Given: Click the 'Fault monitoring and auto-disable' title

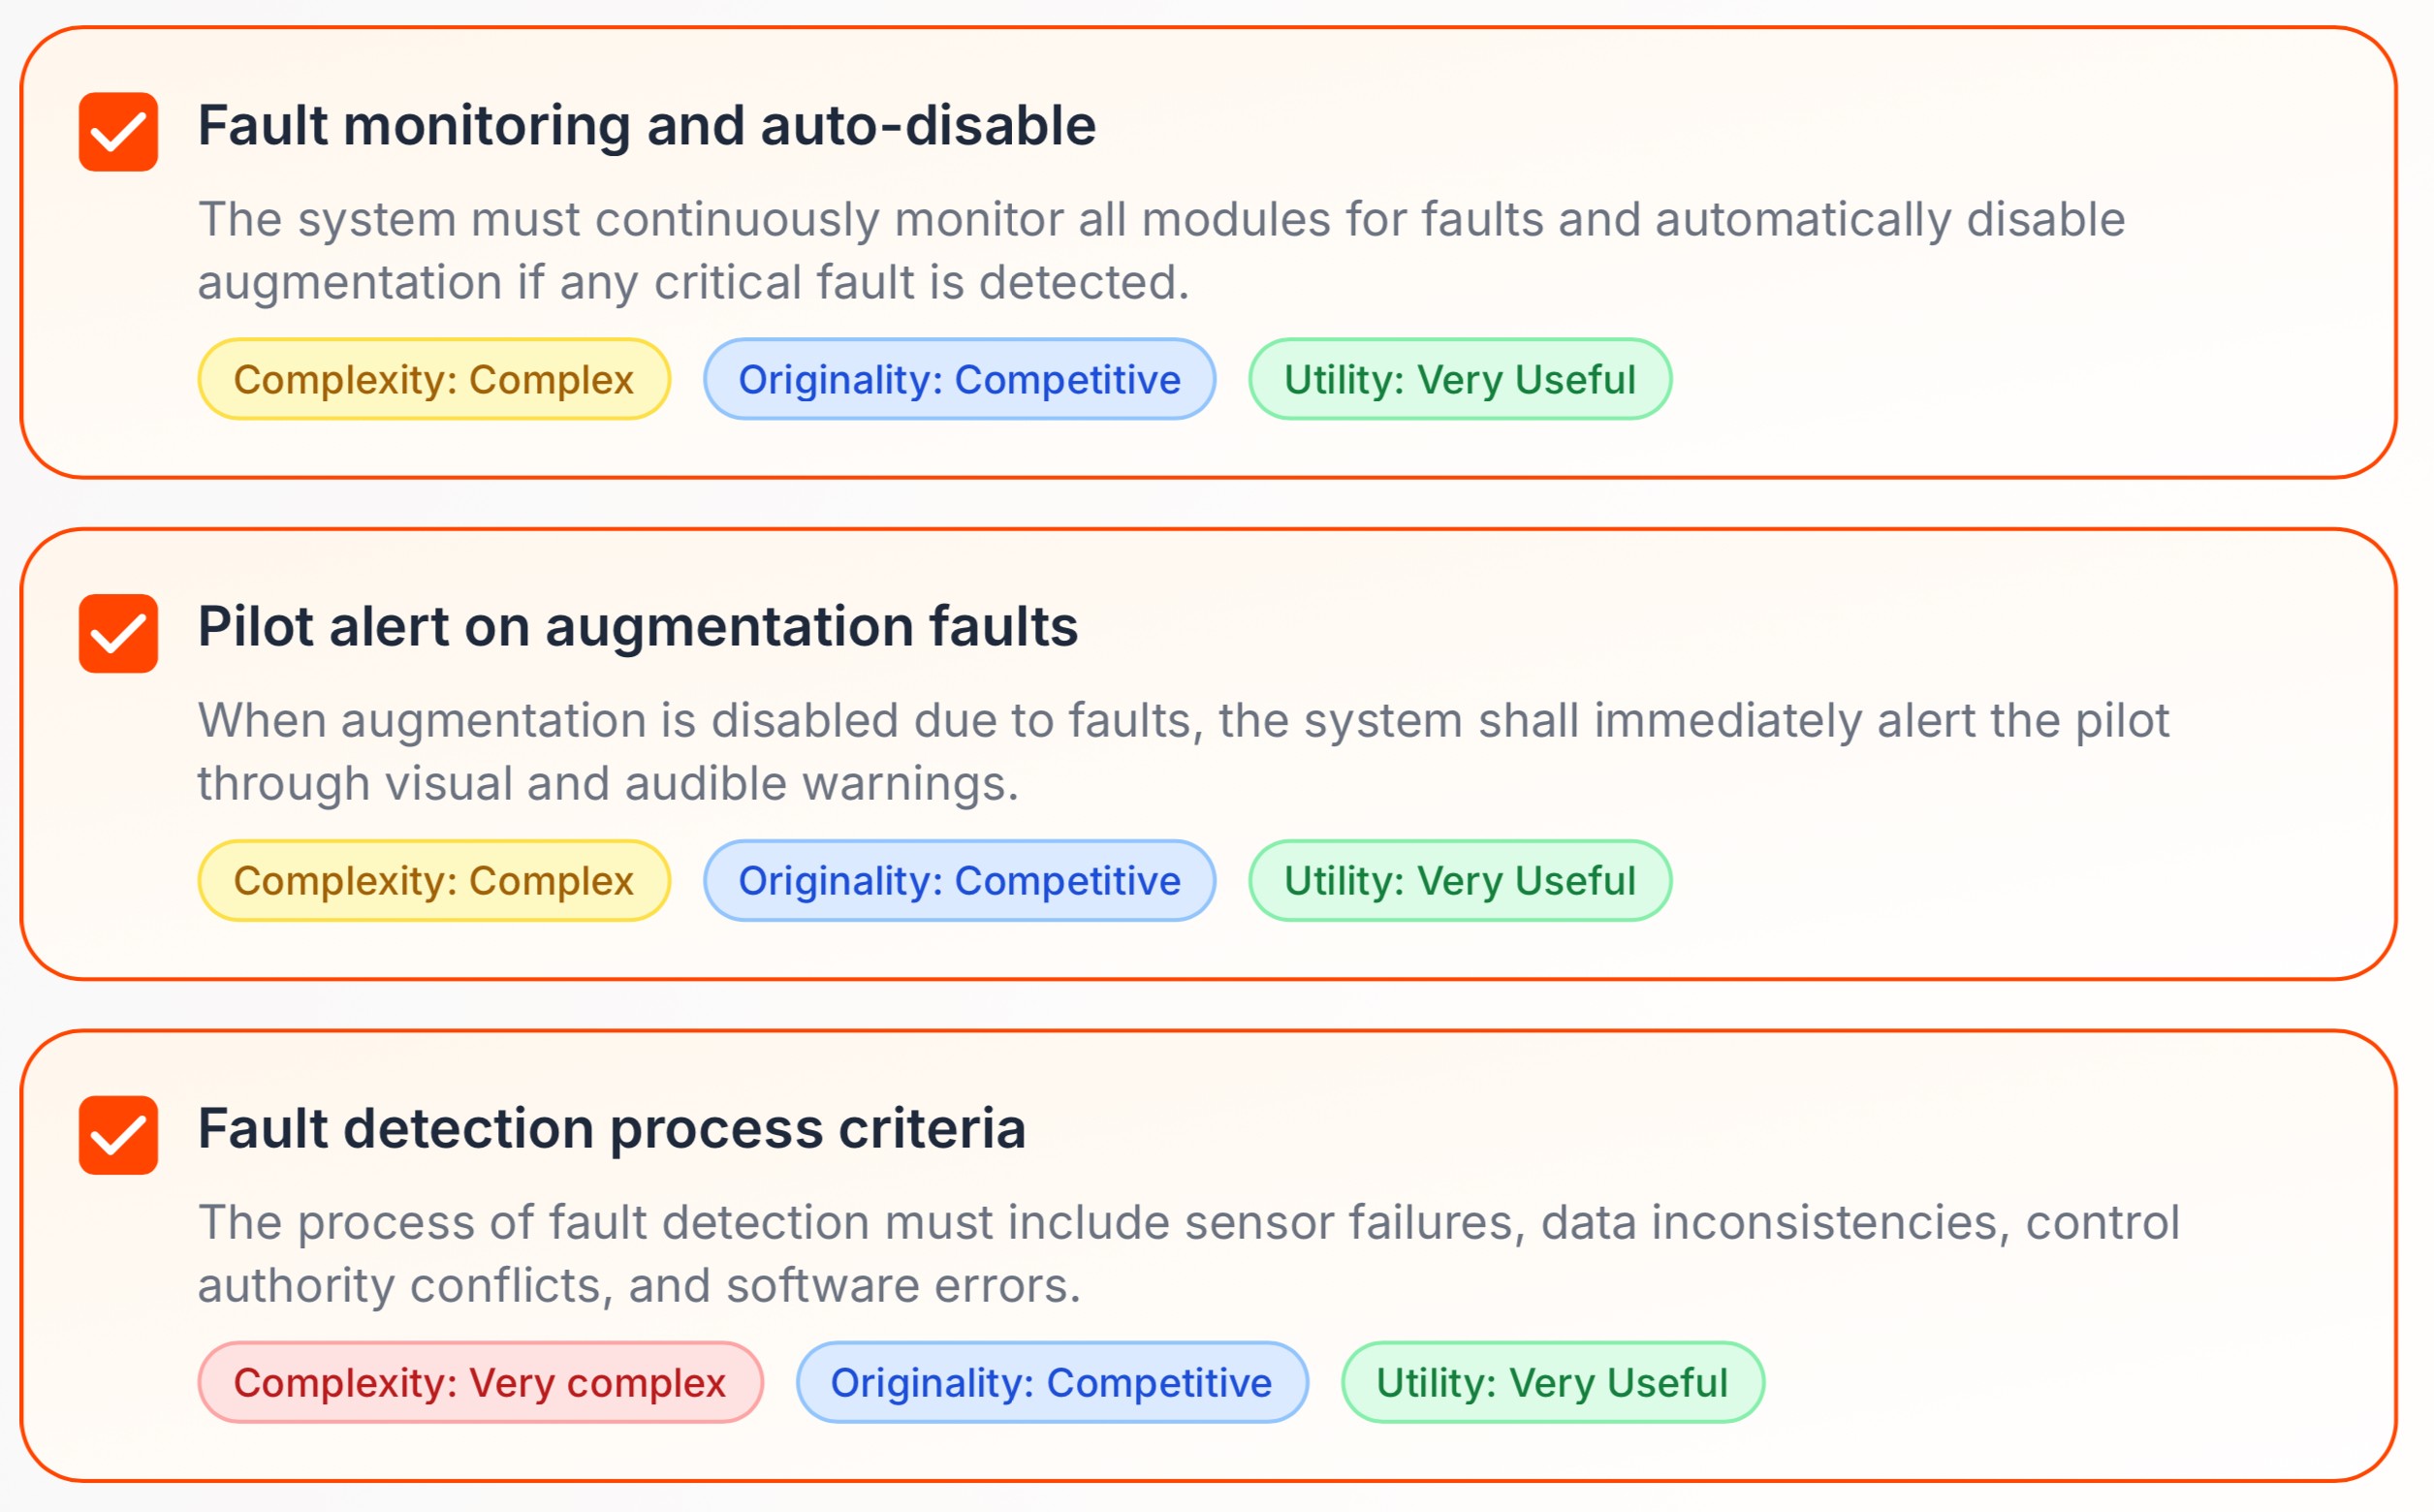Looking at the screenshot, I should 646,126.
